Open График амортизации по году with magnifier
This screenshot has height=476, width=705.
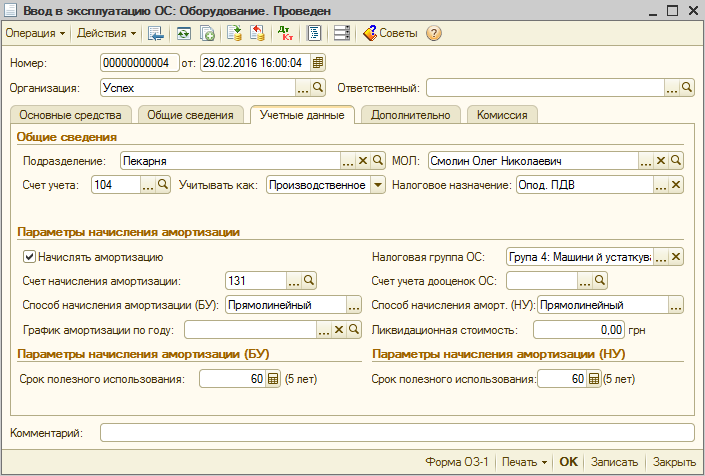[x=353, y=330]
